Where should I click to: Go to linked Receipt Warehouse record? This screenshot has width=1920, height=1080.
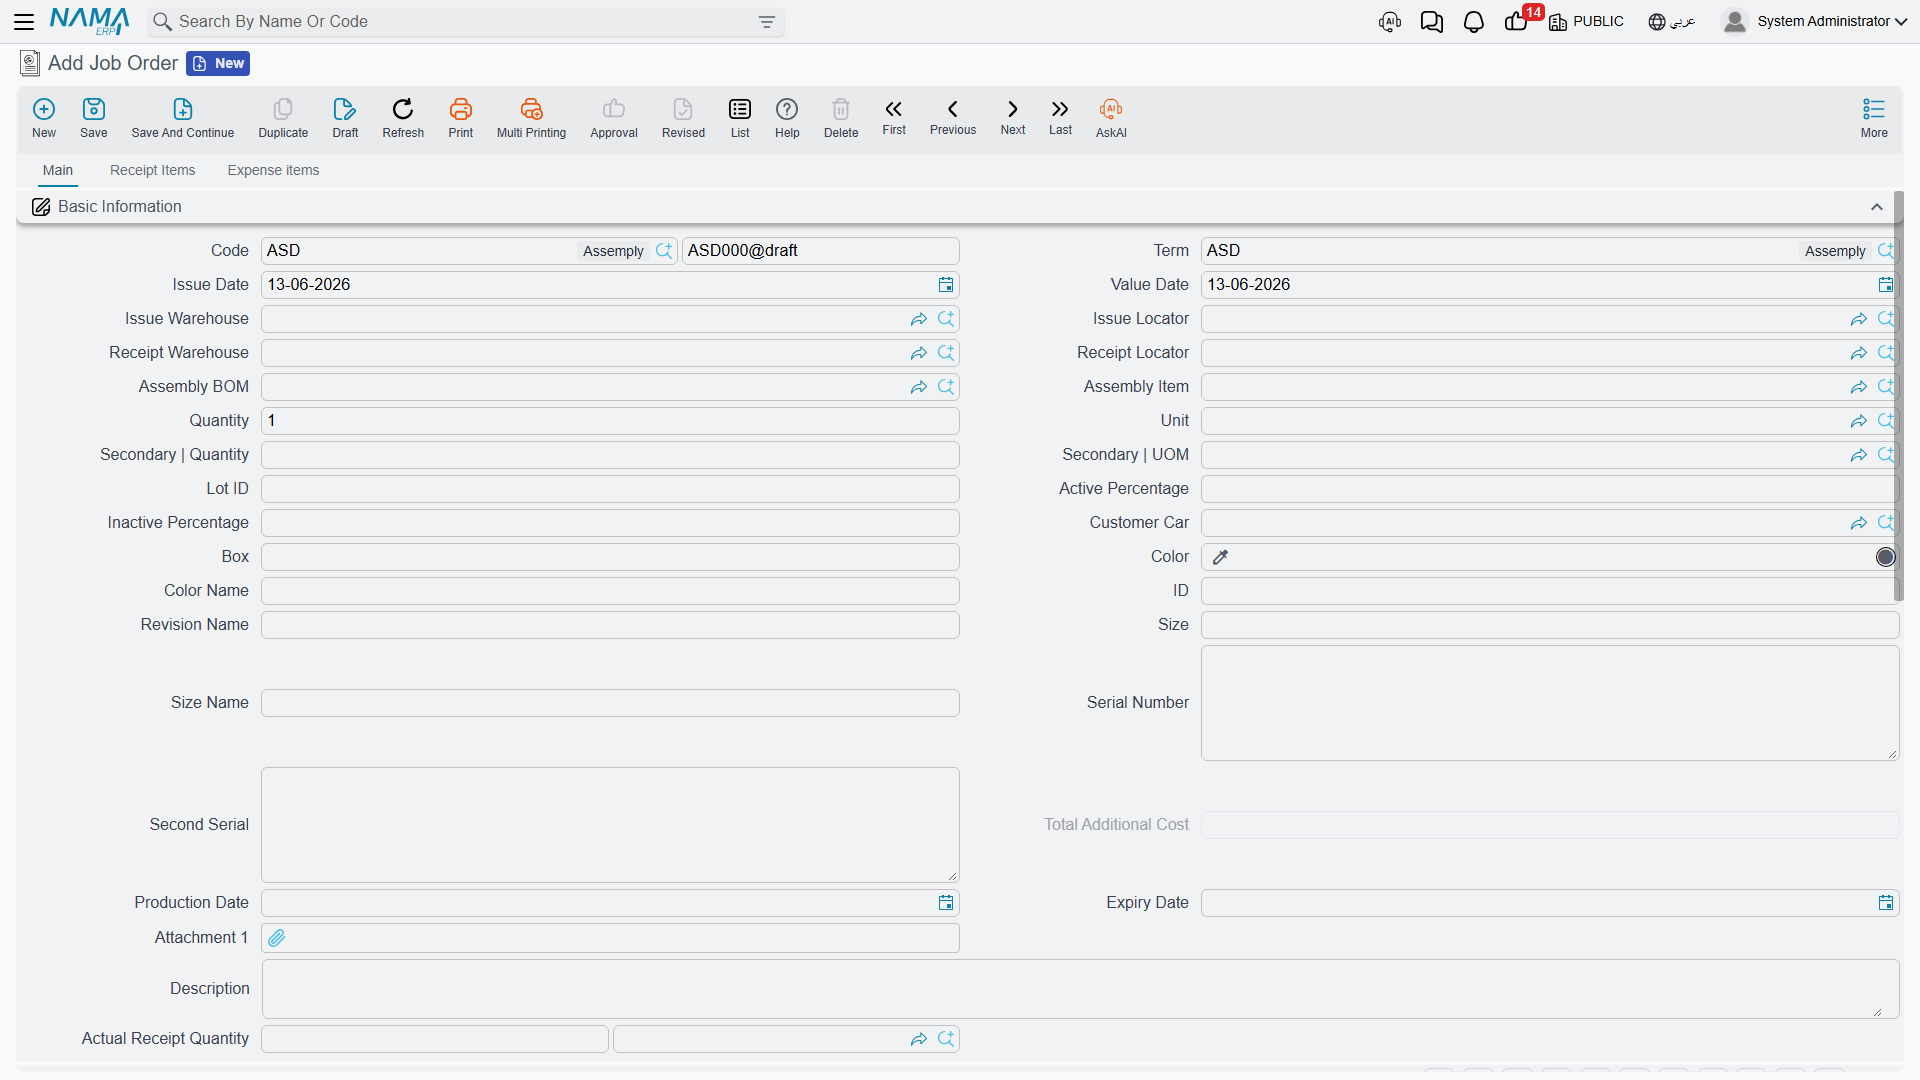(x=919, y=353)
